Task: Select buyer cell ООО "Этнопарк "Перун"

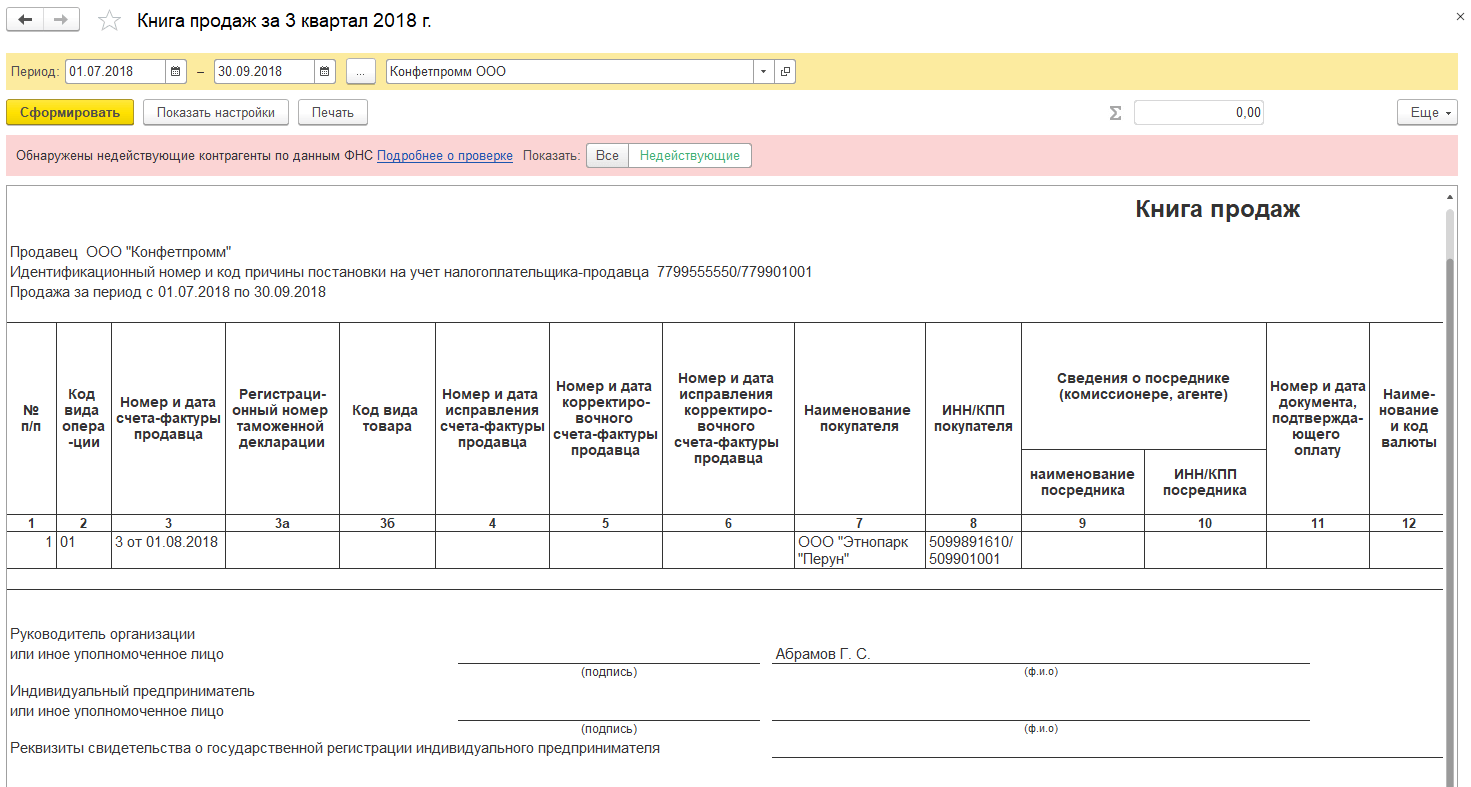Action: (860, 550)
